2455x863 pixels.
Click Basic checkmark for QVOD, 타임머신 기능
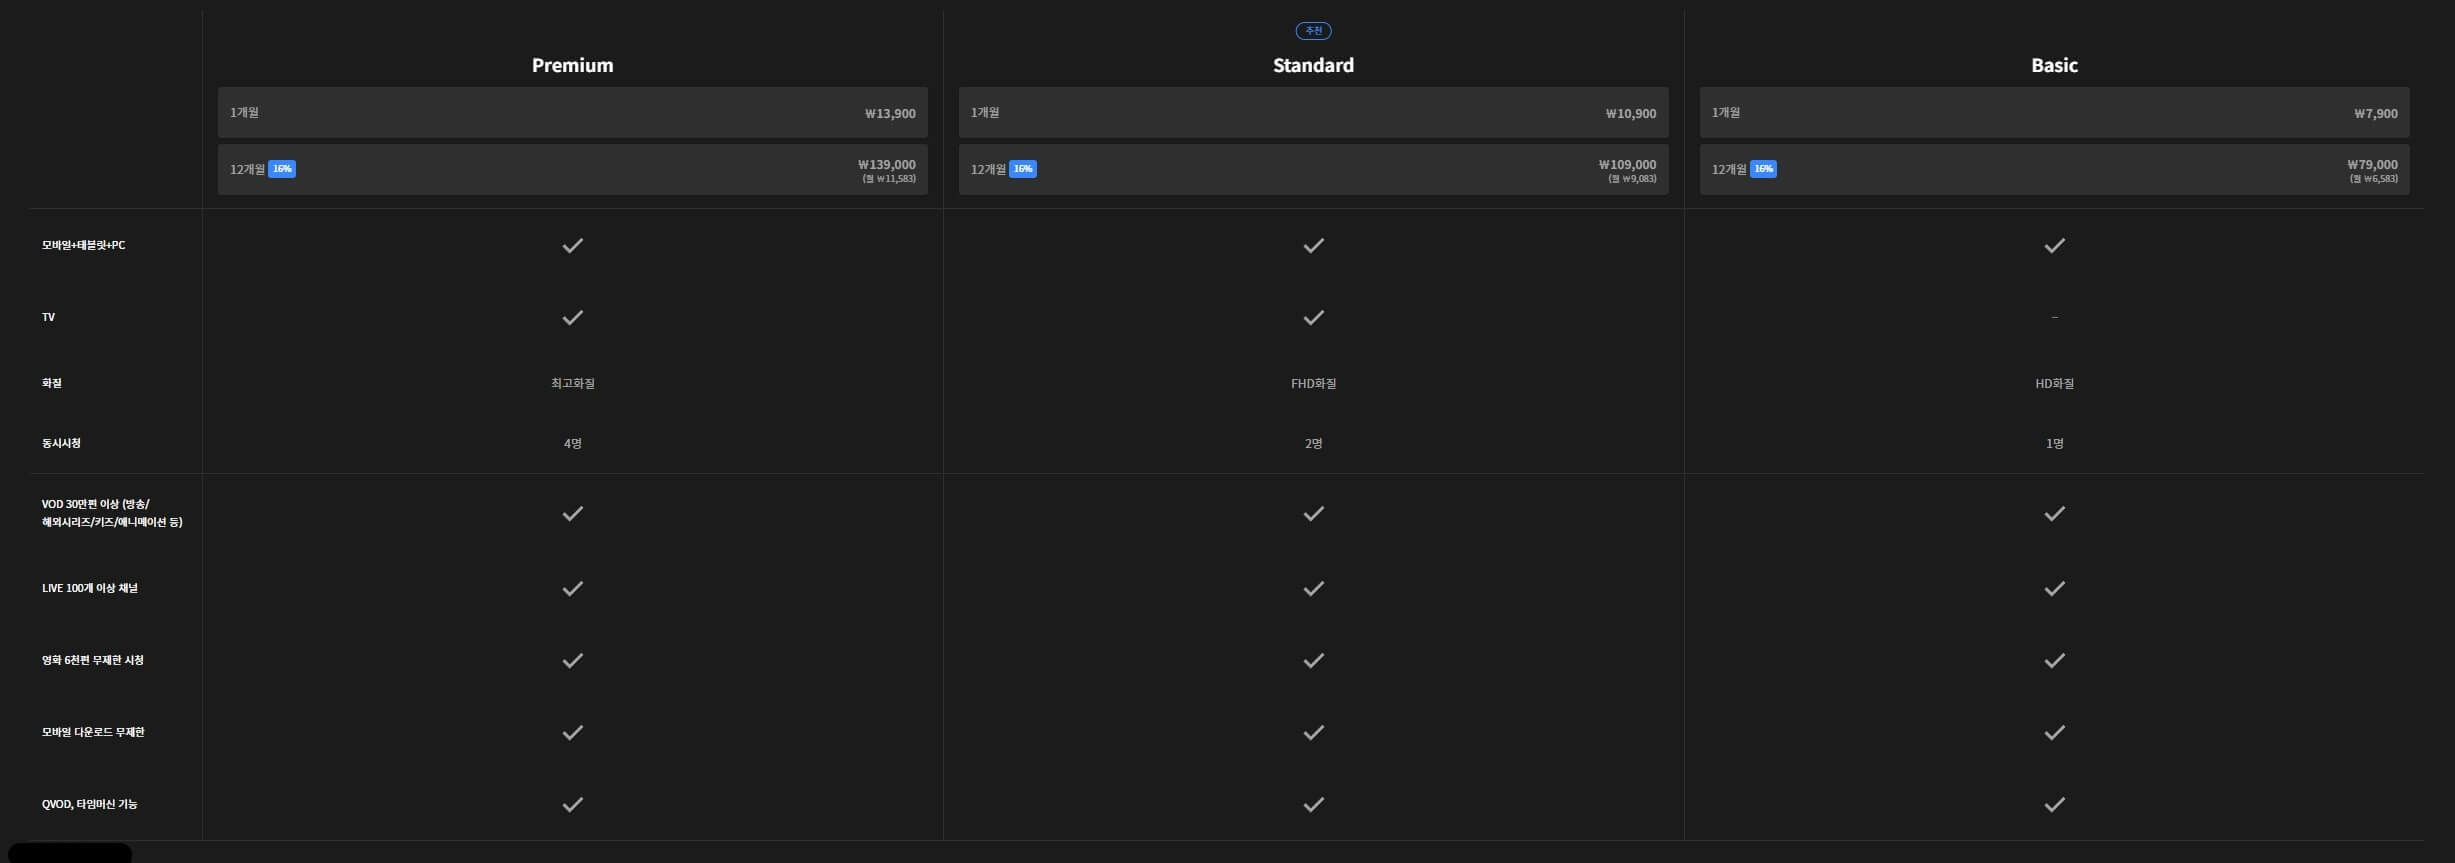click(x=2054, y=804)
